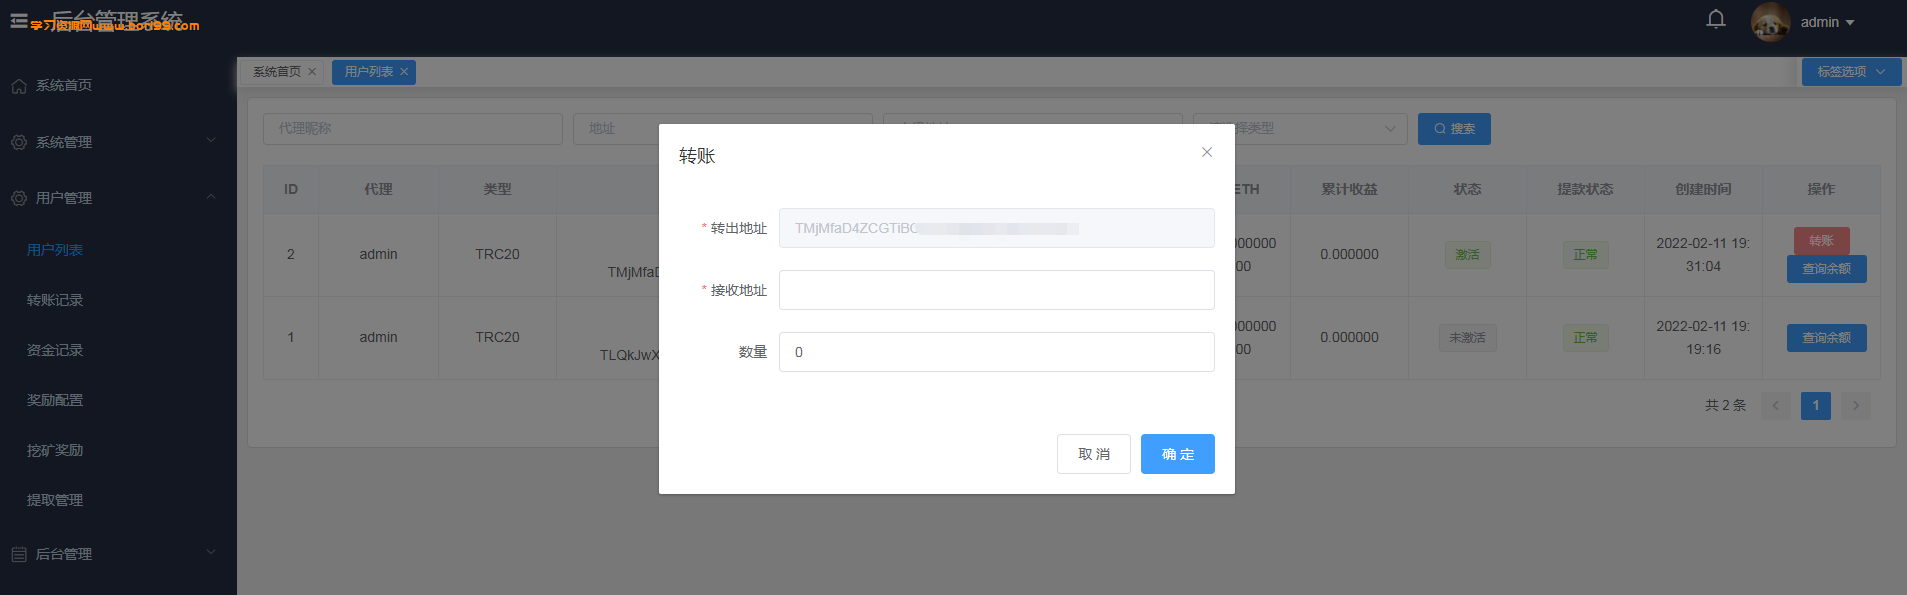Click the 提款状态 column header
The height and width of the screenshot is (595, 1907).
(1585, 189)
